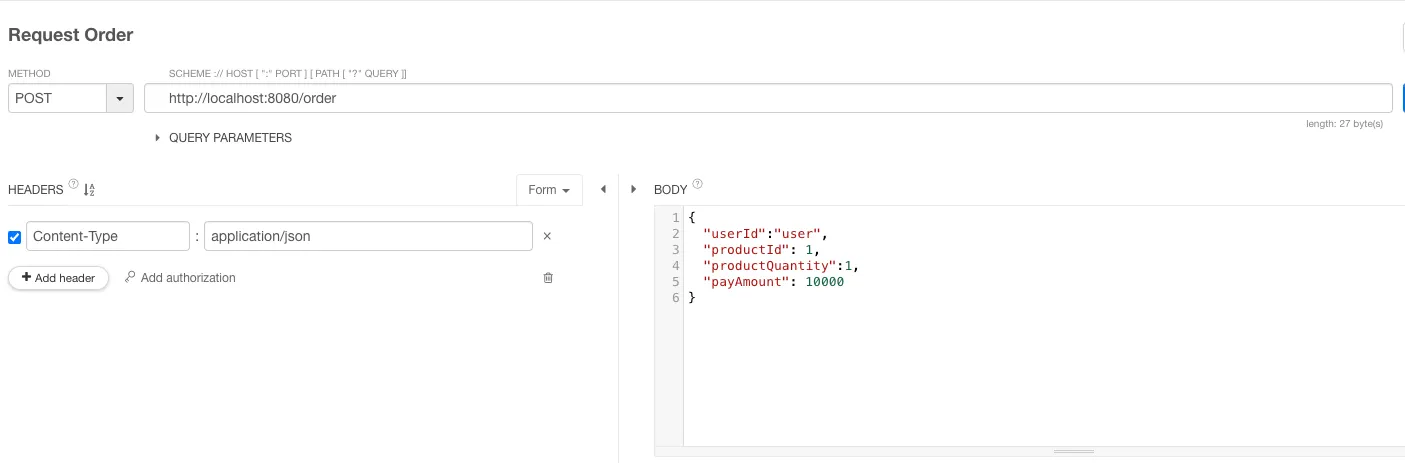Click the Request Order title
The width and height of the screenshot is (1405, 463).
70,35
